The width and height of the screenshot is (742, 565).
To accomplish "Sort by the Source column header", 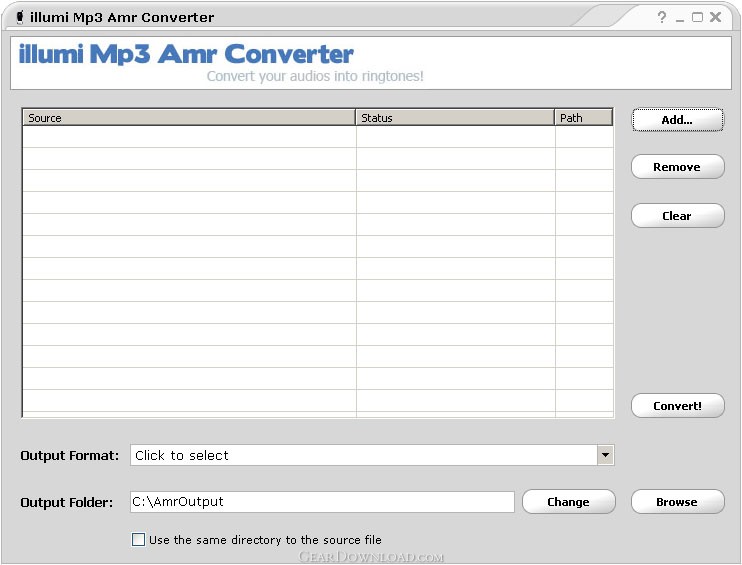I will (189, 117).
